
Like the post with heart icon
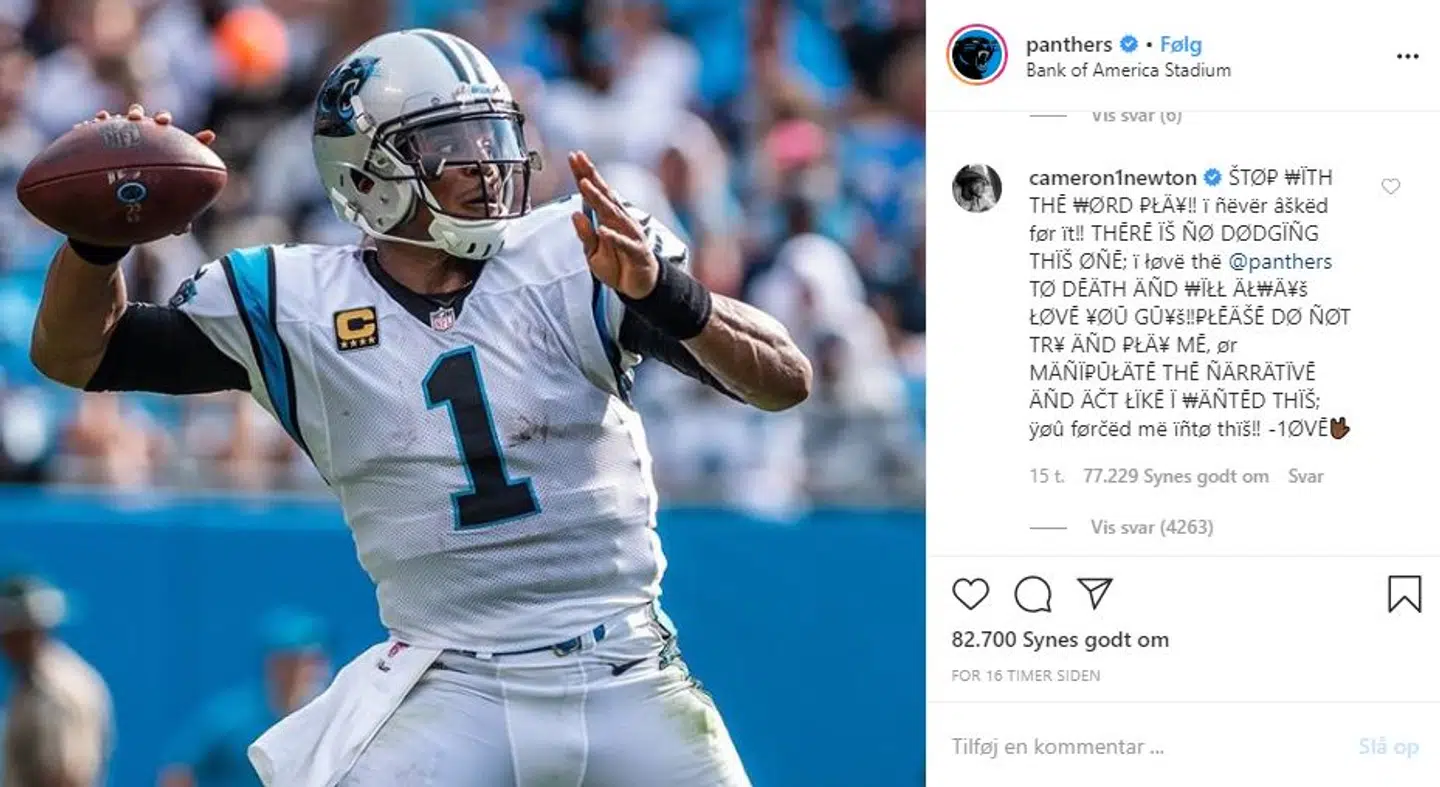970,594
